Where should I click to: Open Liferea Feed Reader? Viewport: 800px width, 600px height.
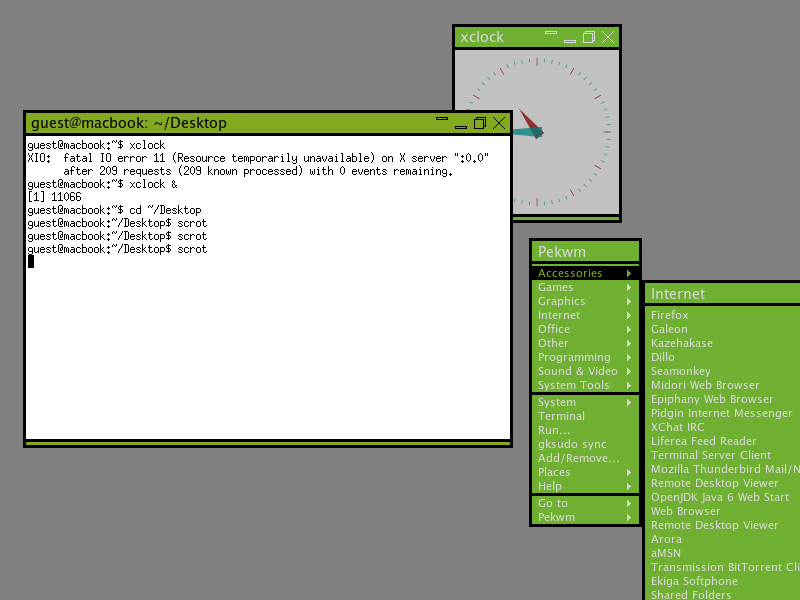point(722,441)
